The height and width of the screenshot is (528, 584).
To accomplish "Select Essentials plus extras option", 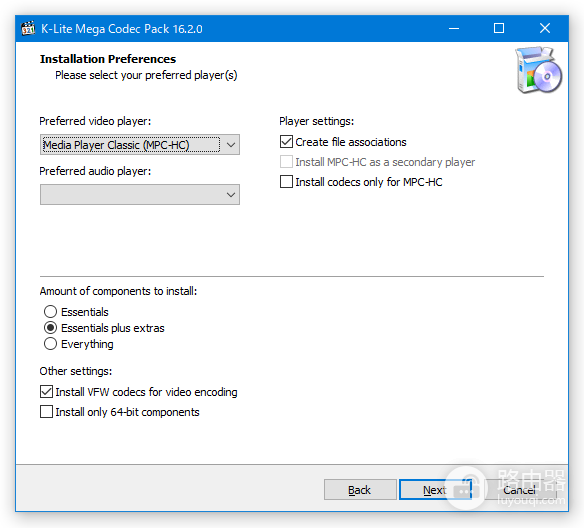I will [x=50, y=328].
